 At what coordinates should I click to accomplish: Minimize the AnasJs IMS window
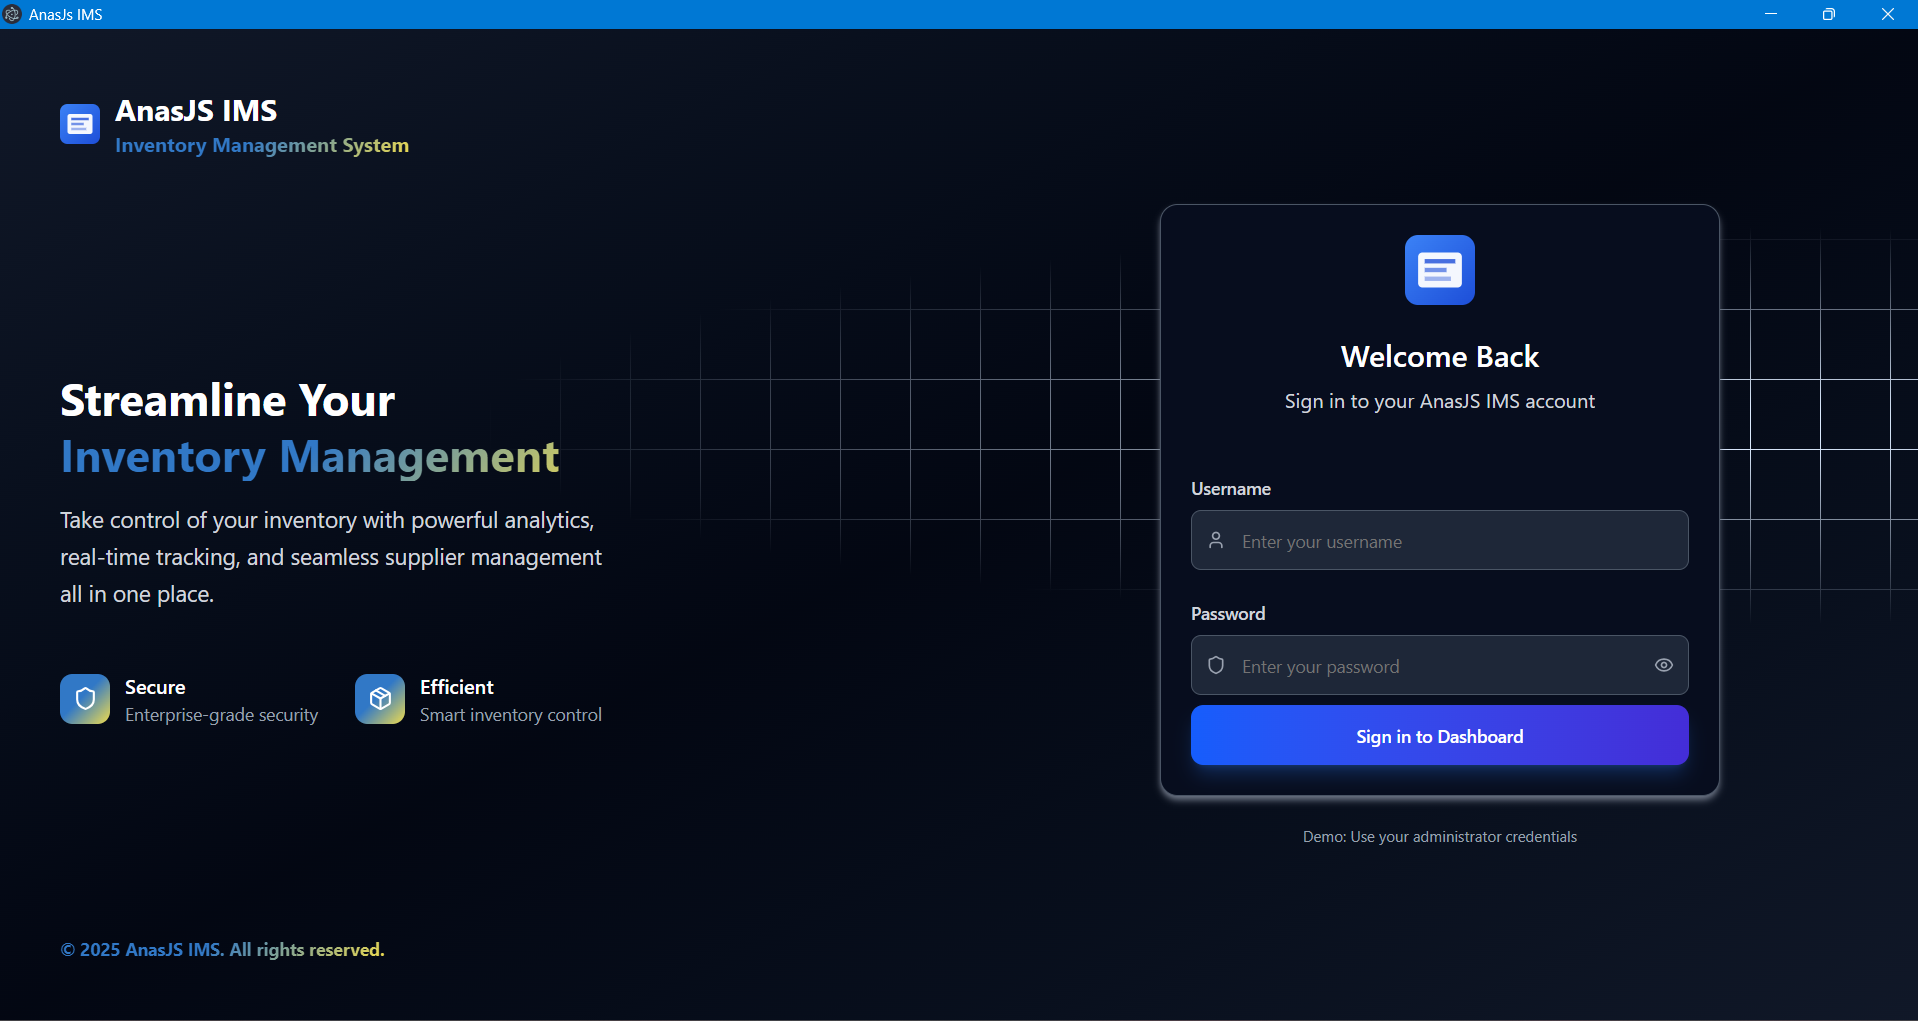point(1770,14)
